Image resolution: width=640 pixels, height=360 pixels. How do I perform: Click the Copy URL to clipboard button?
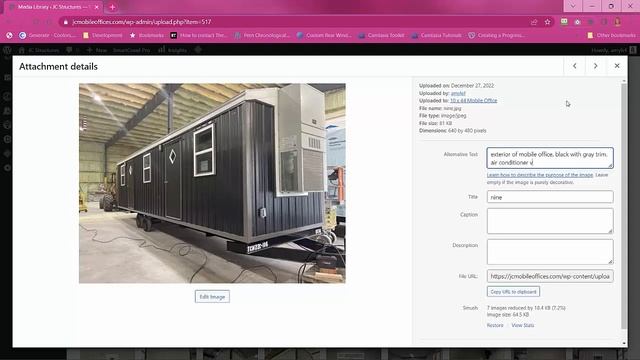click(x=513, y=292)
